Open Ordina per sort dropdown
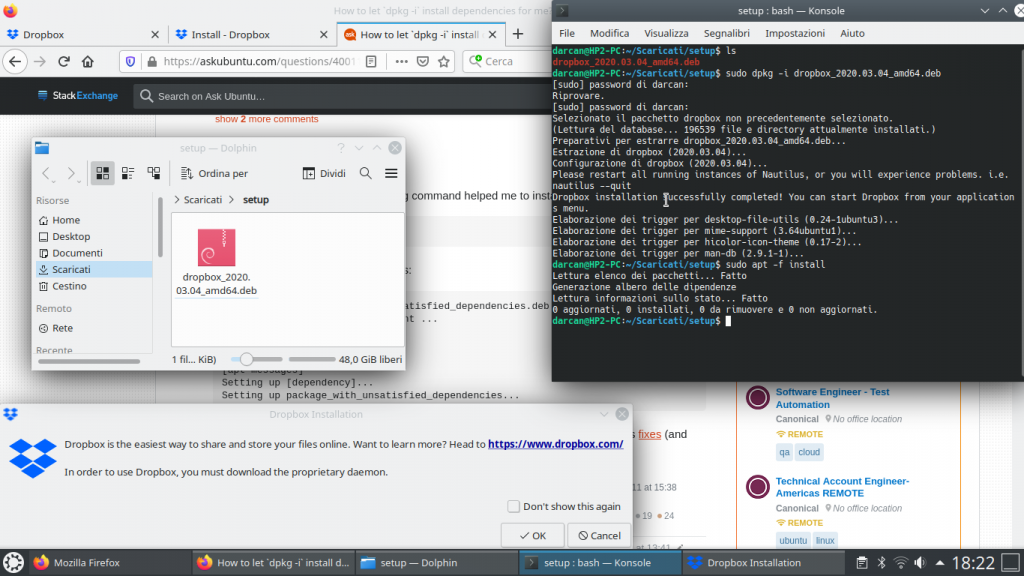 click(x=214, y=173)
